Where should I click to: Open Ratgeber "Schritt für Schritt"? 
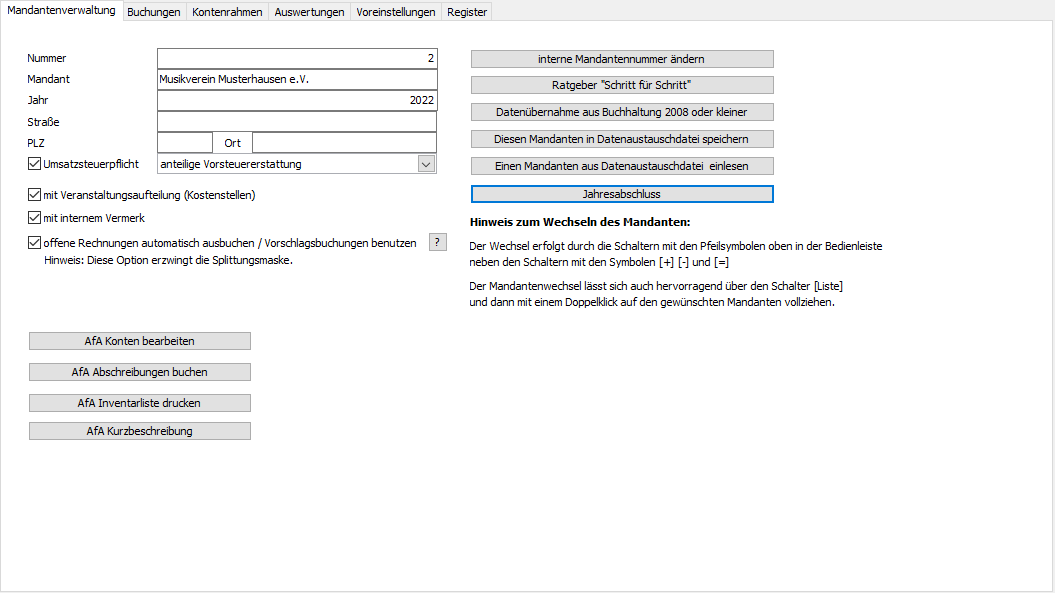(622, 85)
